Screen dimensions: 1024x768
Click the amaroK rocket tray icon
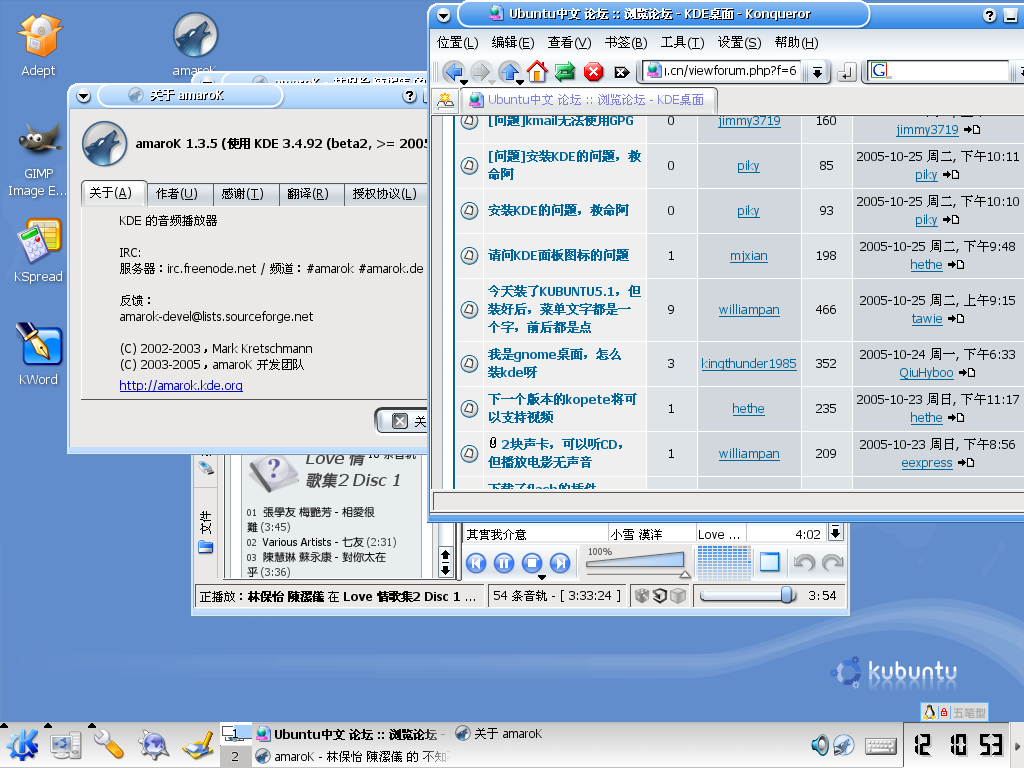[843, 744]
